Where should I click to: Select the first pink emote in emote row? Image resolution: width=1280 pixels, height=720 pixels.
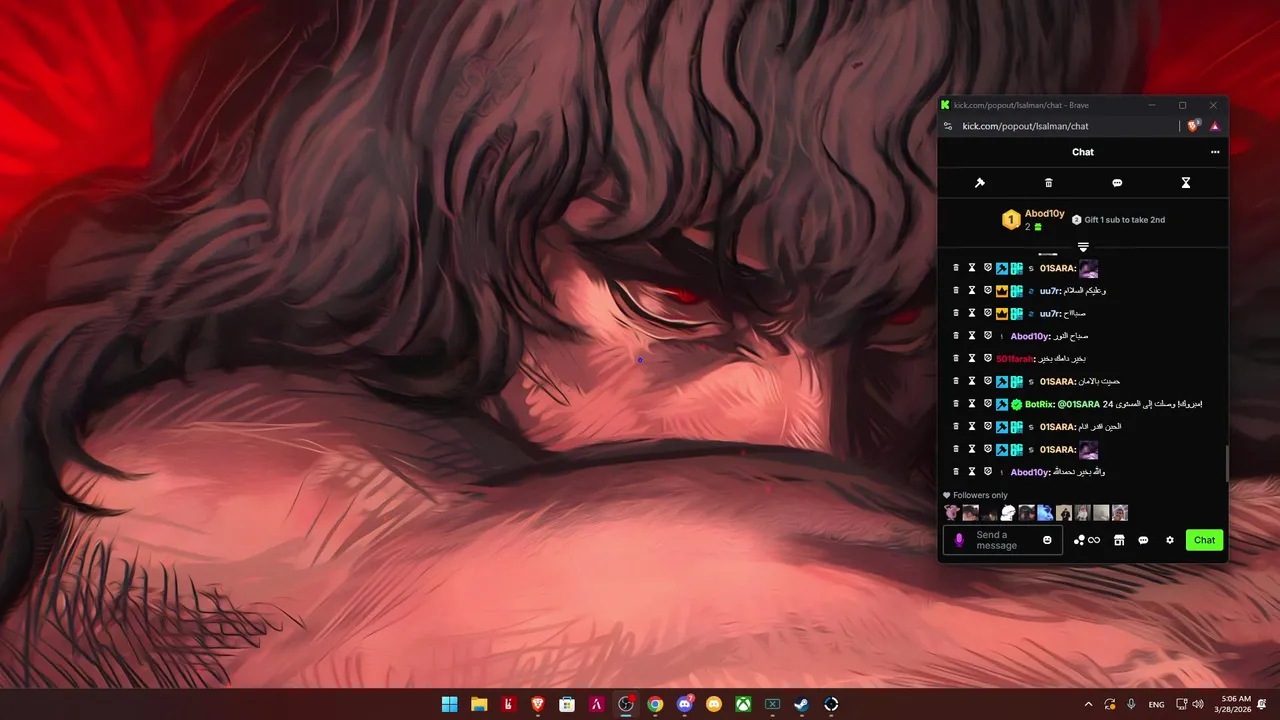tap(952, 512)
